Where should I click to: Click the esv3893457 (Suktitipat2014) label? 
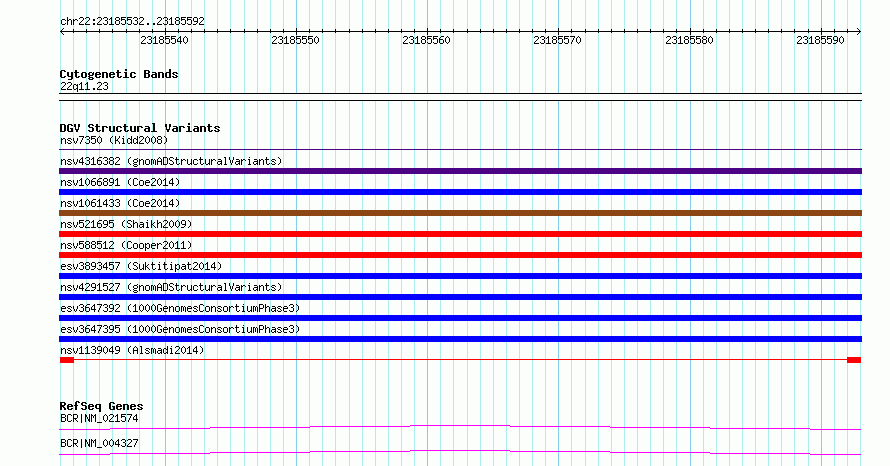point(141,266)
